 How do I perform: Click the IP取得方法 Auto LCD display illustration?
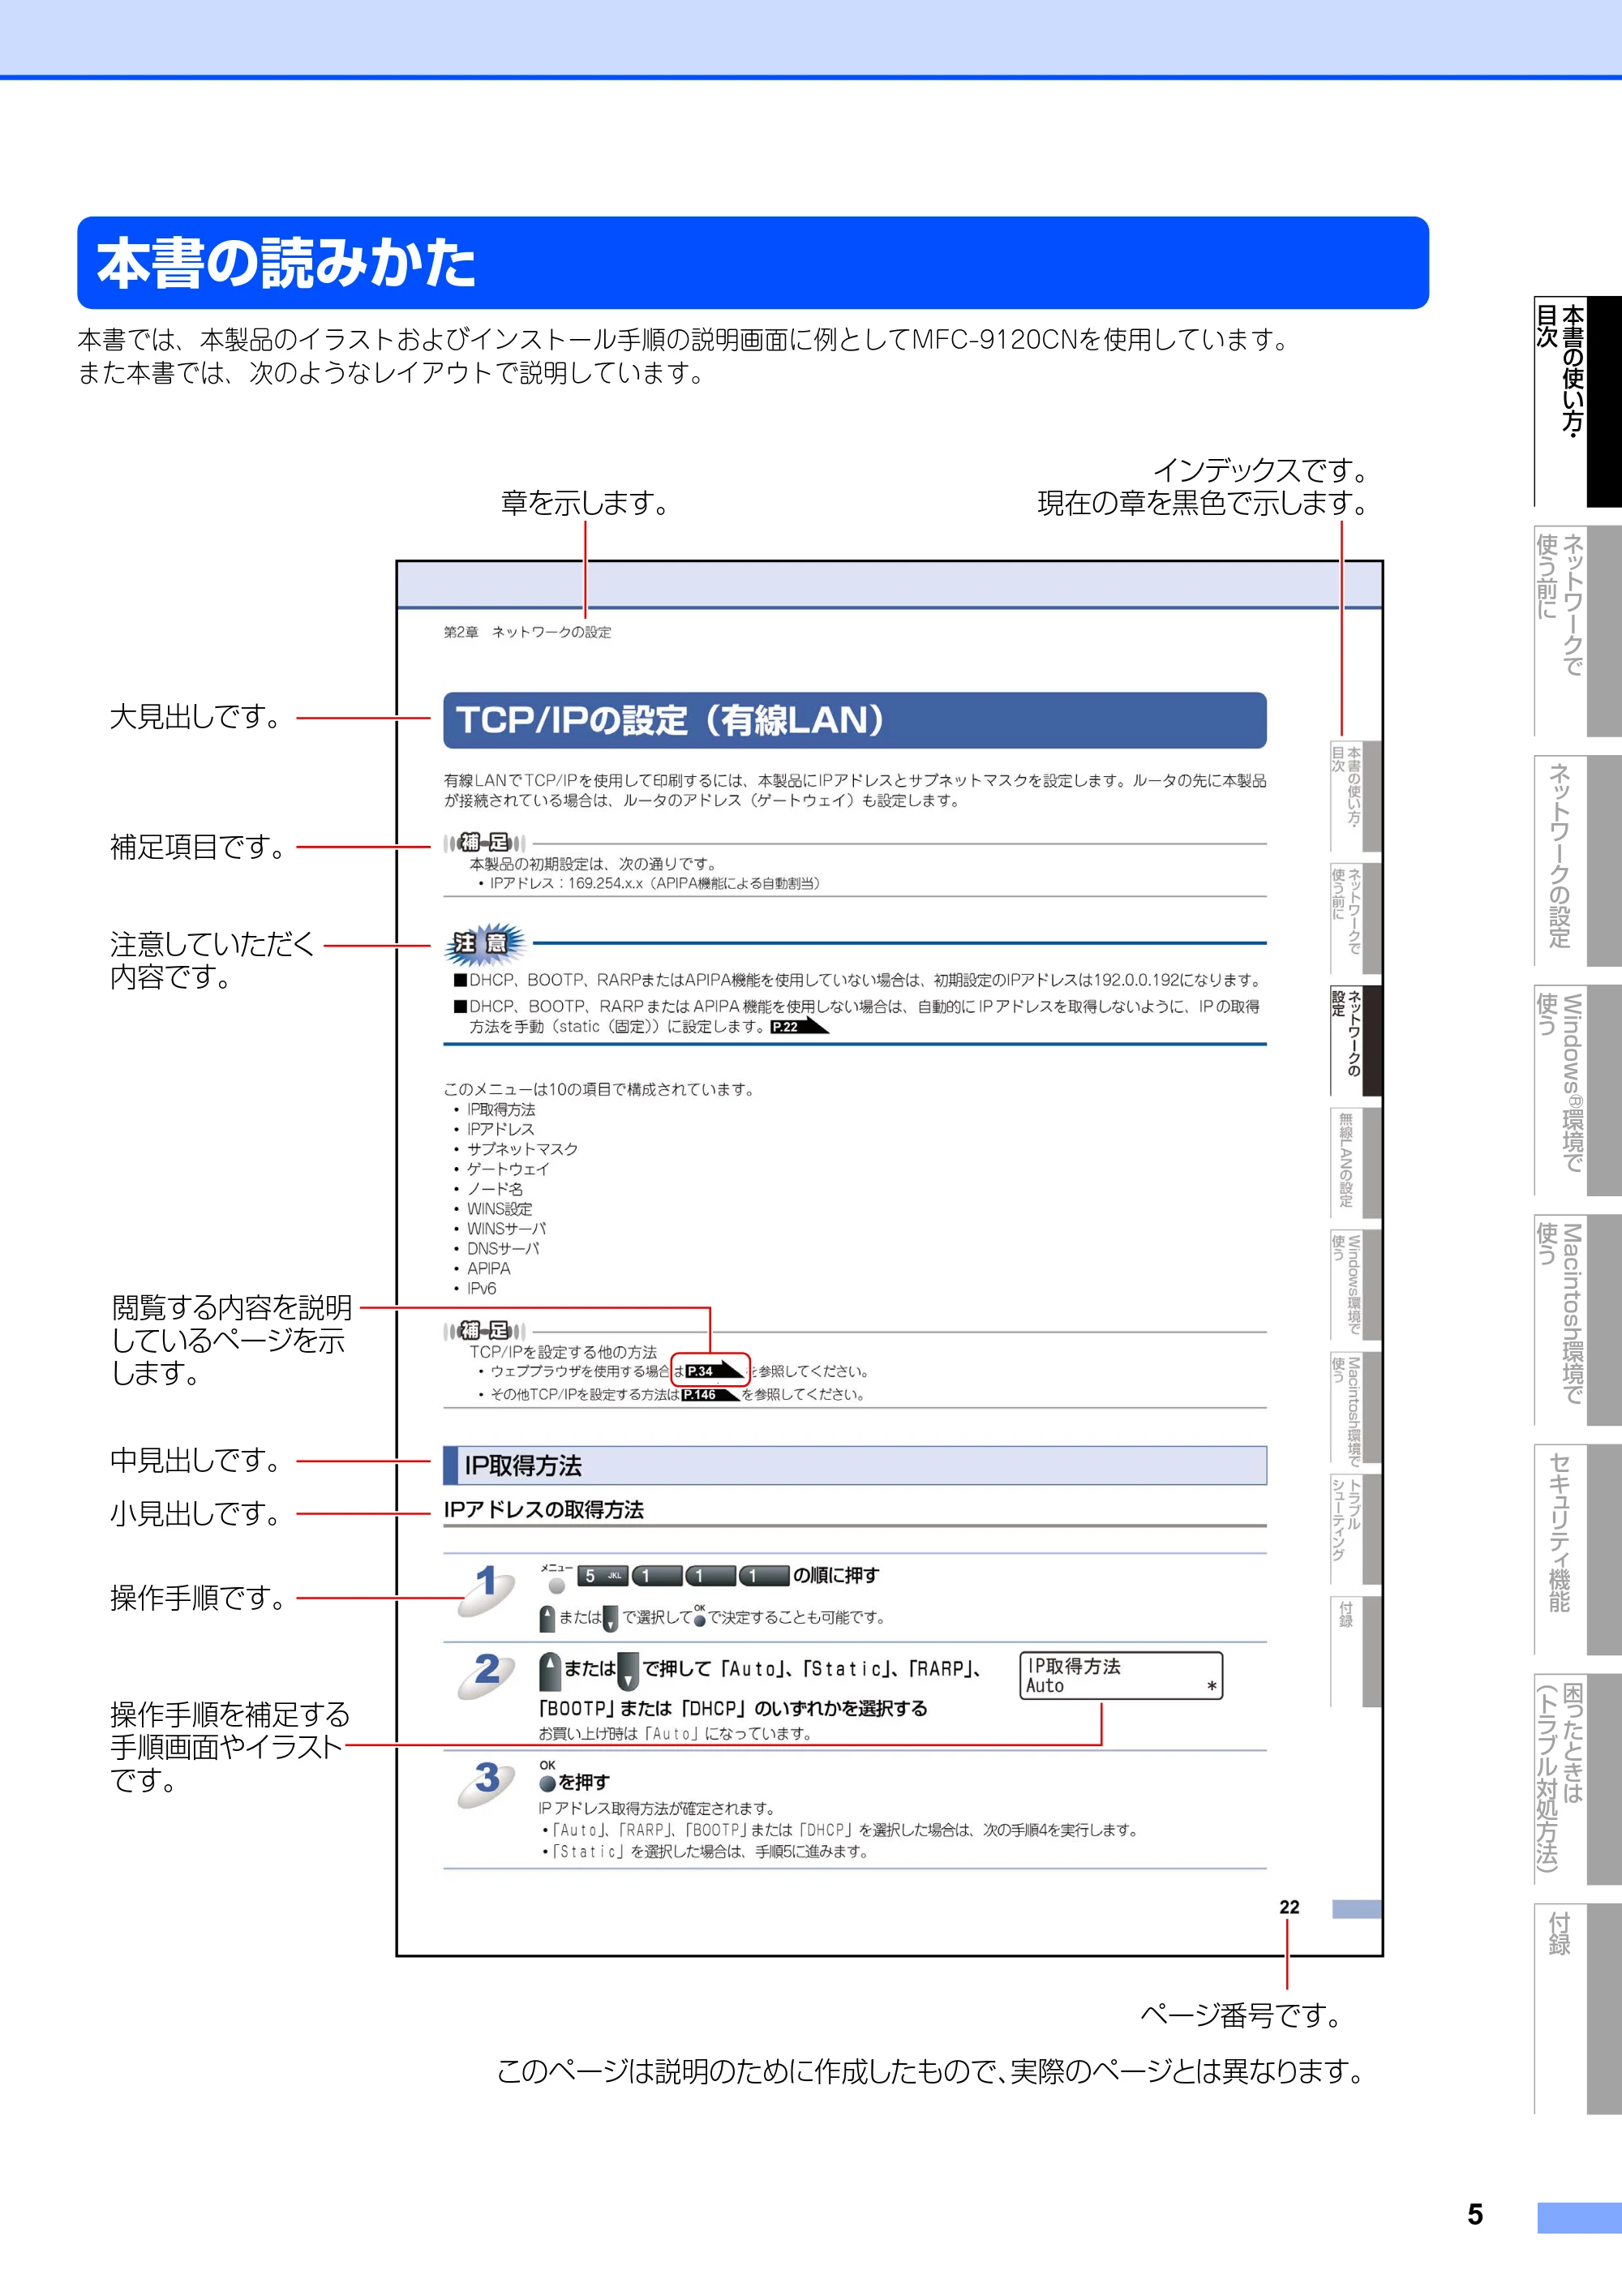1121,1676
